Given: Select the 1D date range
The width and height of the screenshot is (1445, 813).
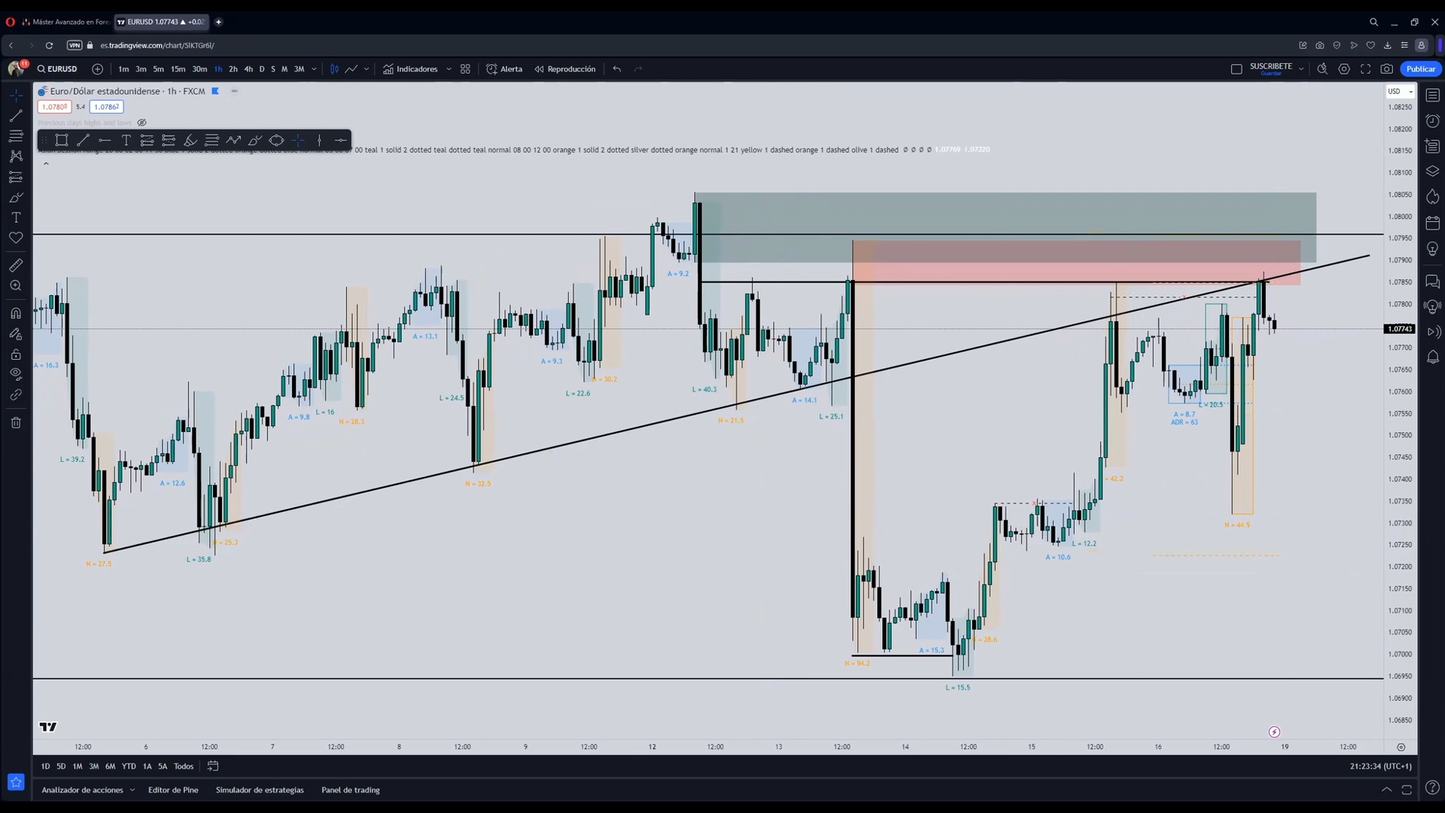Looking at the screenshot, I should click(x=45, y=766).
